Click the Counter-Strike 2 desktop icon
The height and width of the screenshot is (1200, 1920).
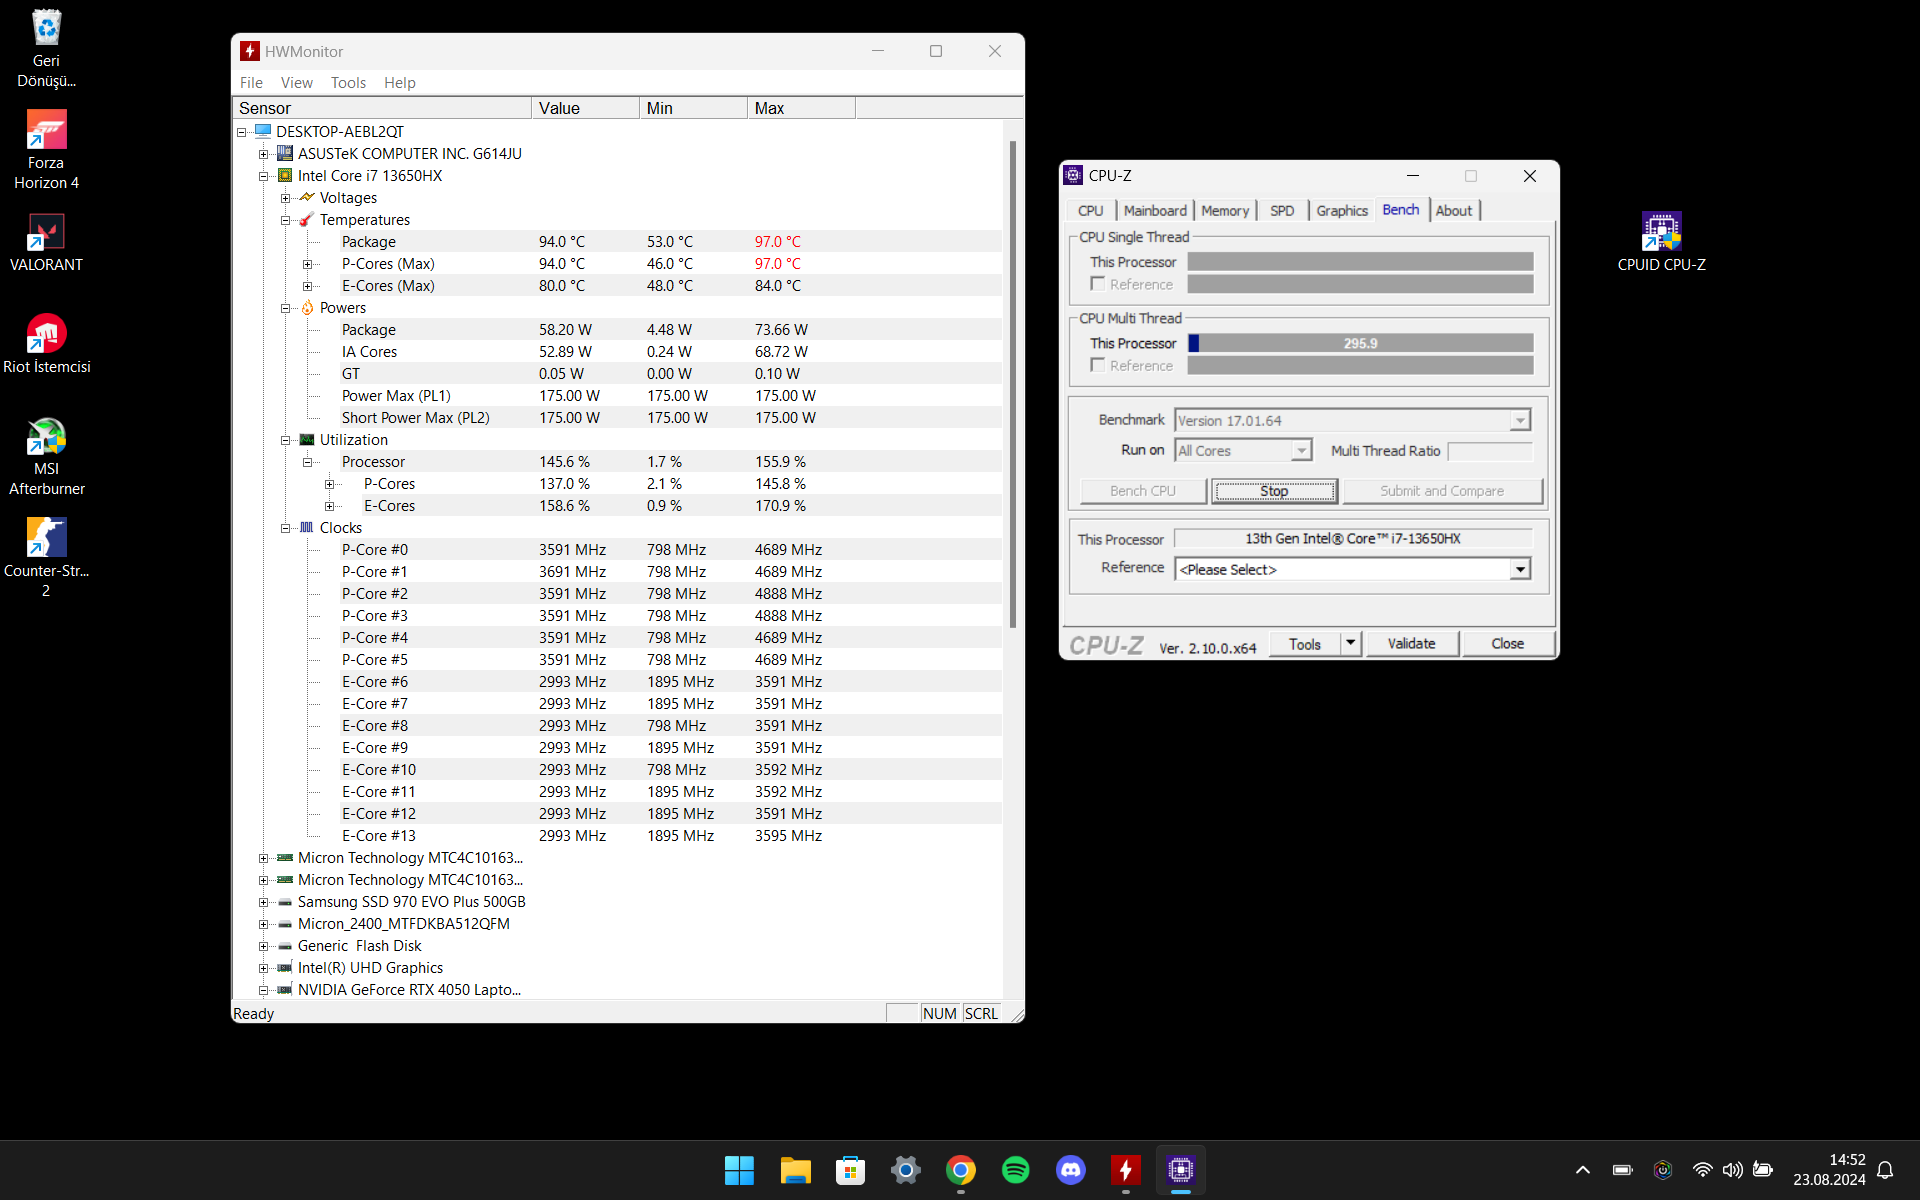(x=46, y=539)
